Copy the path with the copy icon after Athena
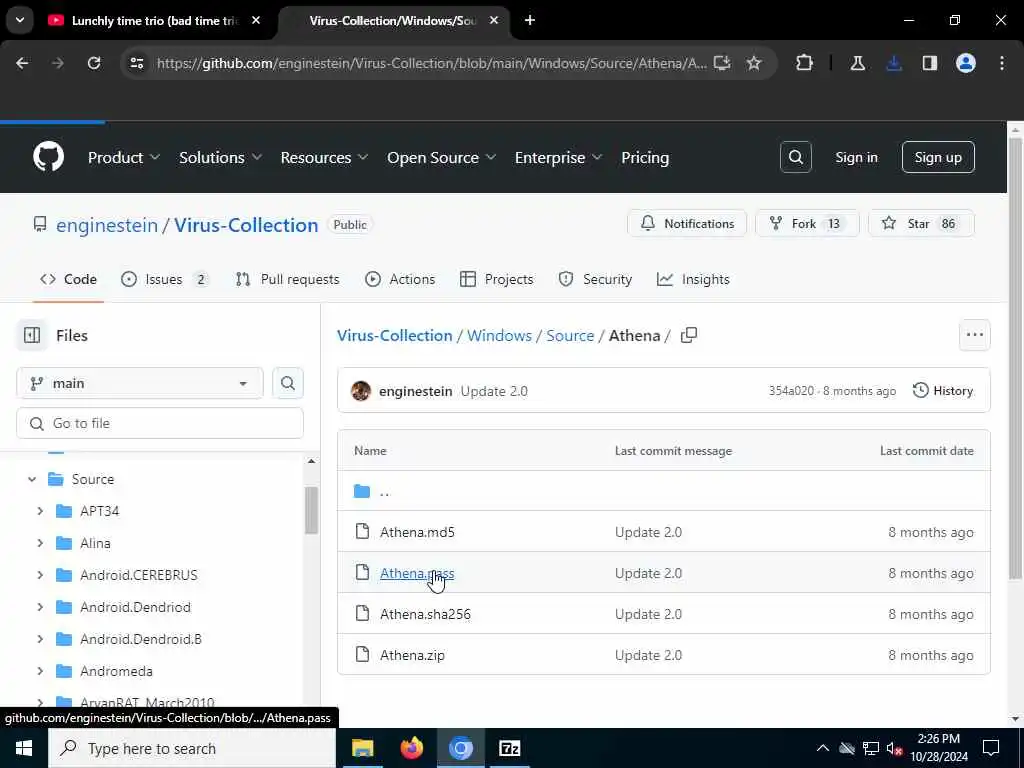 pyautogui.click(x=689, y=335)
